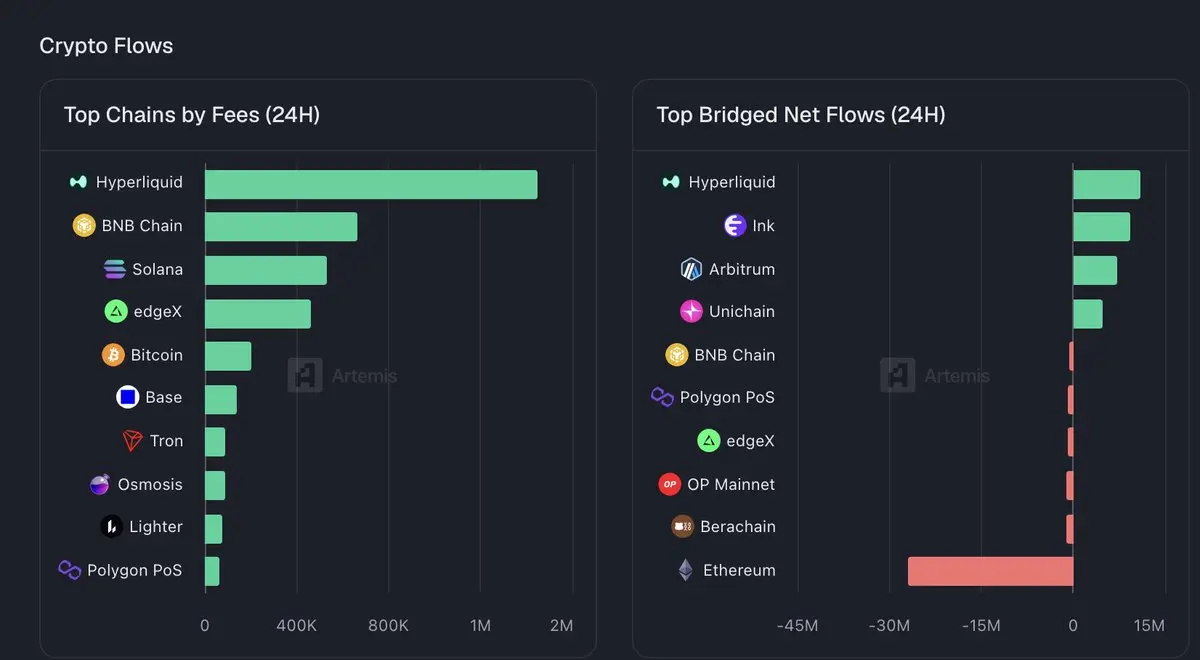
Task: Click the Top Bridged Net Flows title
Action: [x=800, y=115]
